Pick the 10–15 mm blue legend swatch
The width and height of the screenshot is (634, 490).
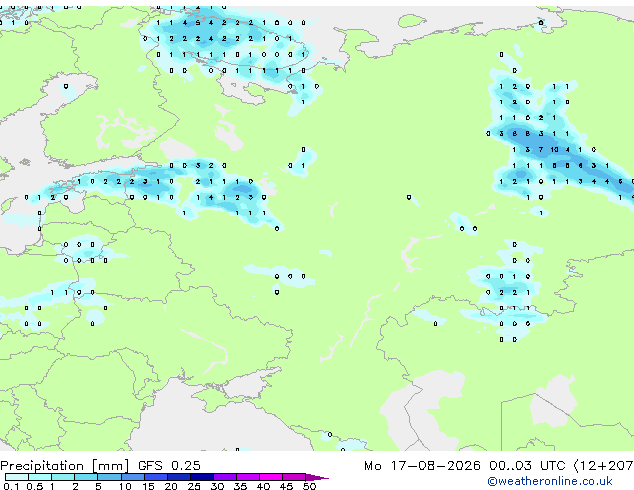[x=132, y=477]
